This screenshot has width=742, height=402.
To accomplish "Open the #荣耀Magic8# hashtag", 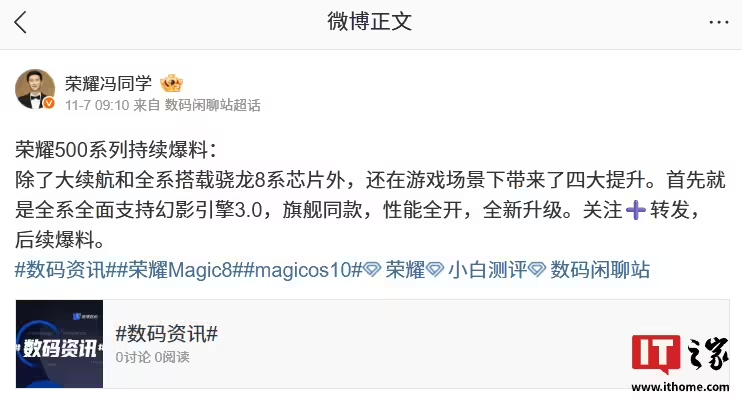I will tap(180, 270).
